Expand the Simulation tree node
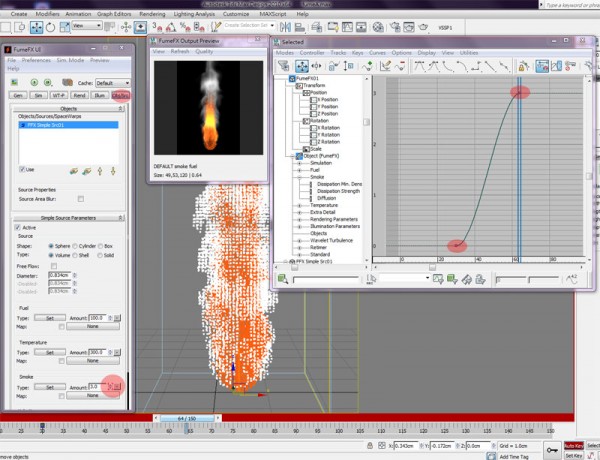 pos(300,163)
